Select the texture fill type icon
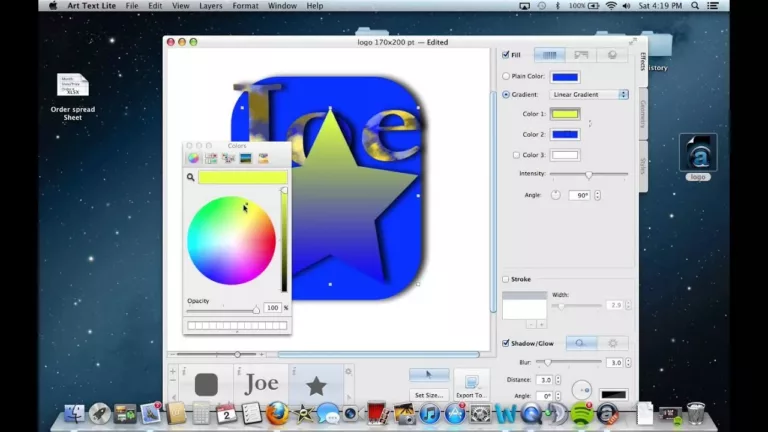 point(581,55)
